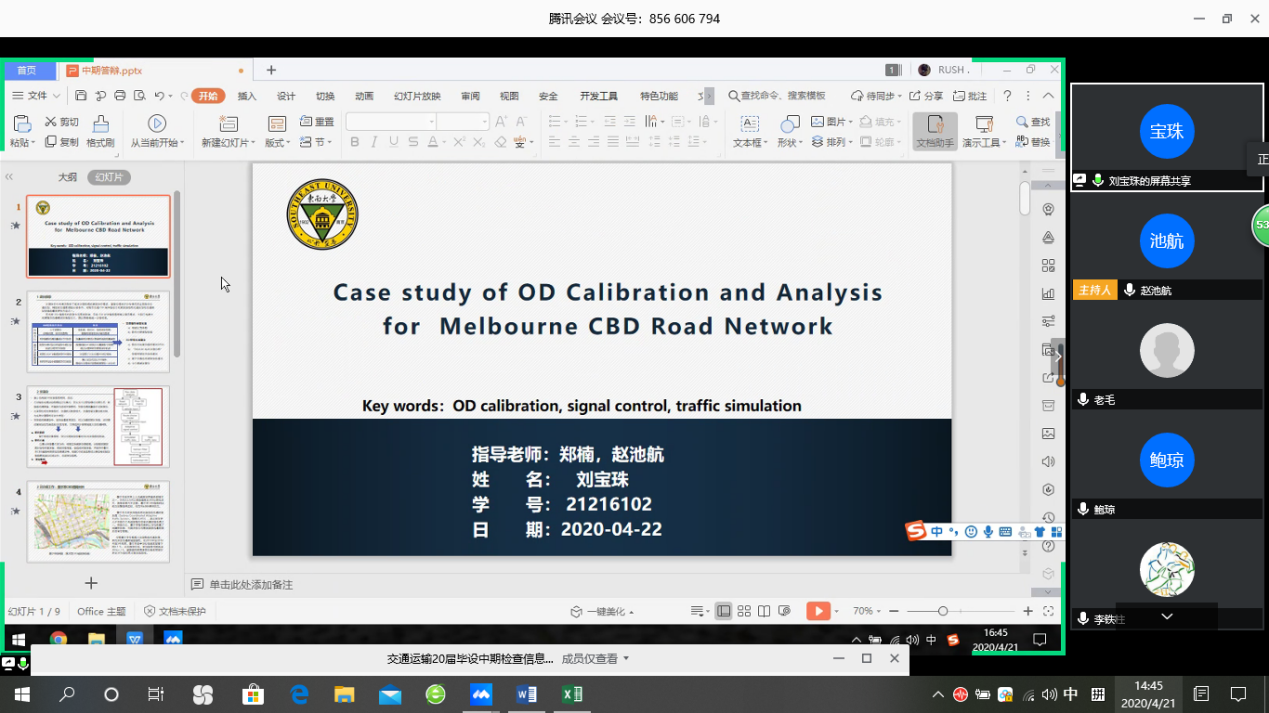
Task: Toggle microphone for participant 鲍琼
Action: (x=1083, y=509)
